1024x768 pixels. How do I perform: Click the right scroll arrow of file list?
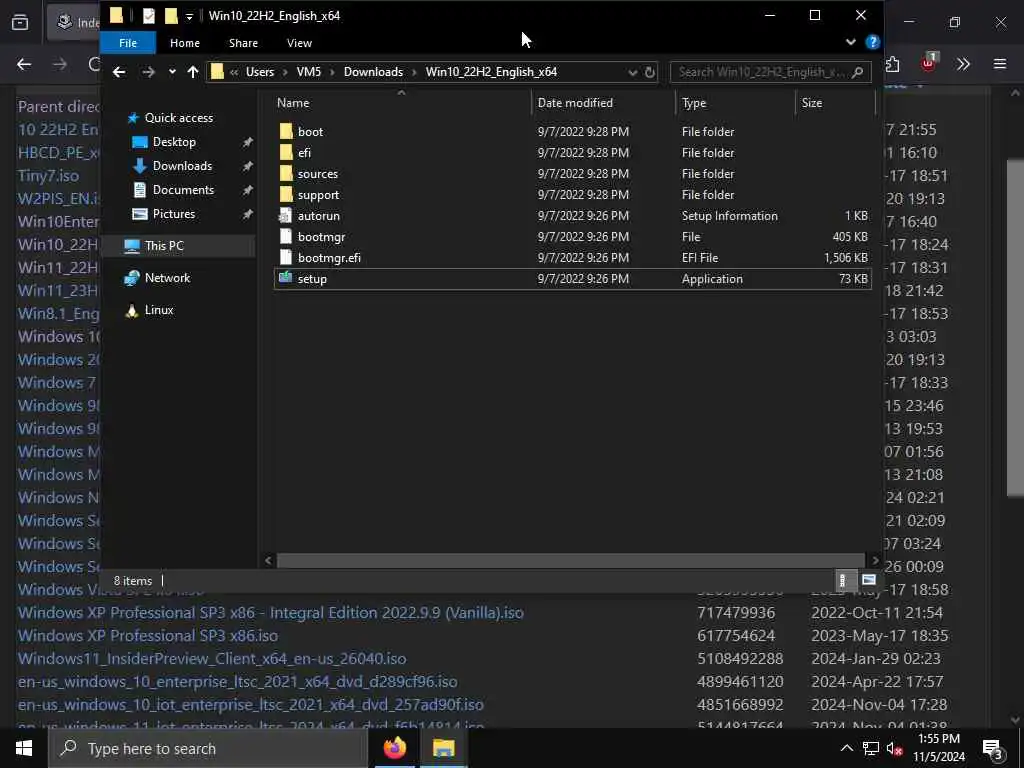[875, 560]
